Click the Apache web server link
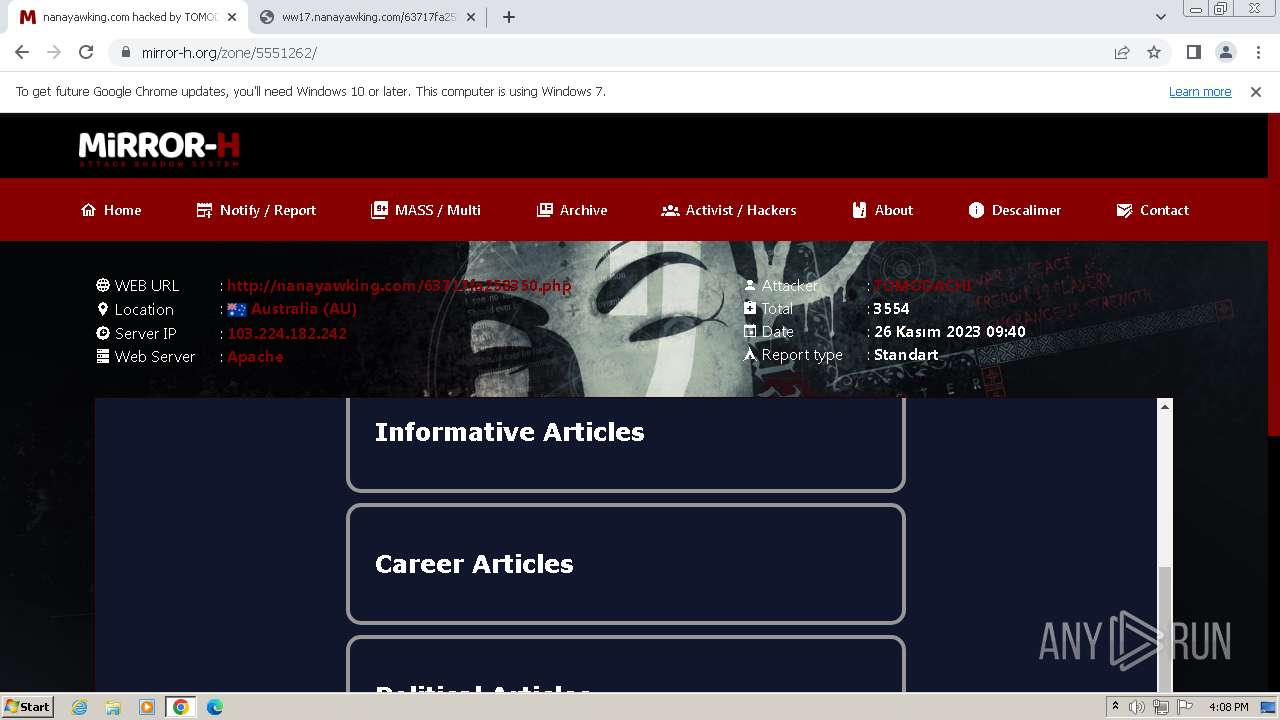 point(255,357)
